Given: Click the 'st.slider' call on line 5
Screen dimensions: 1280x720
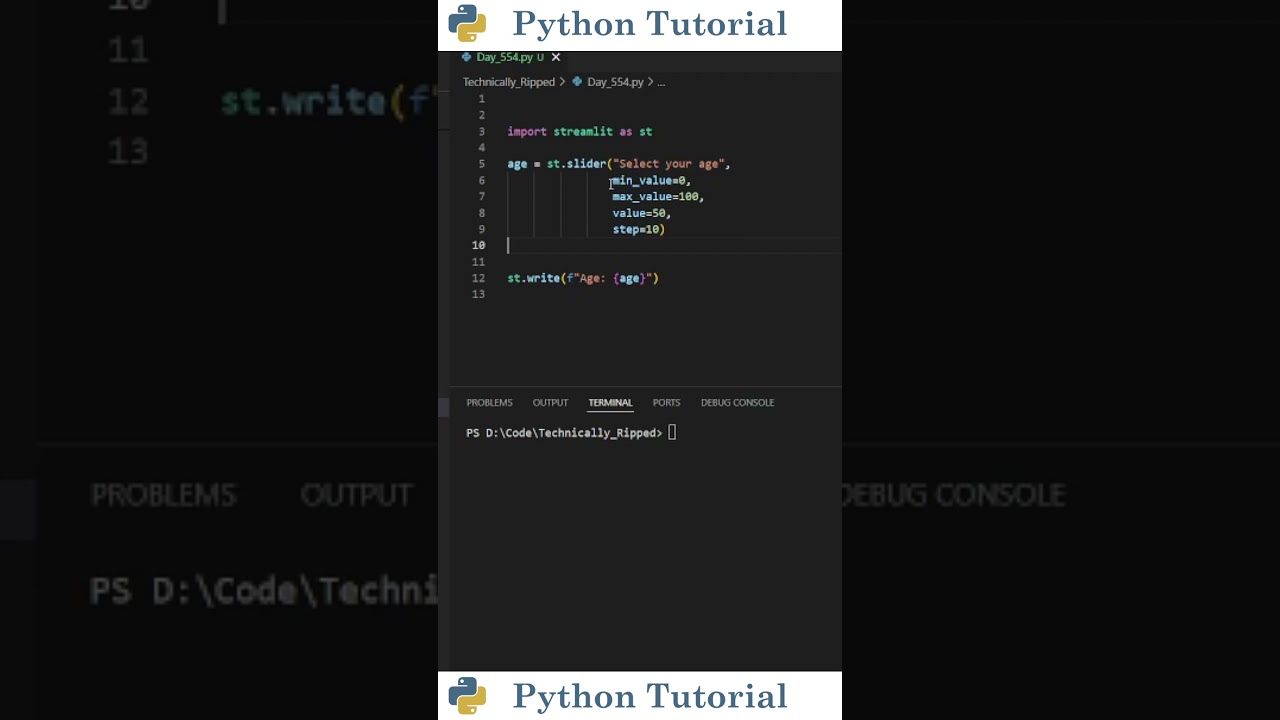Looking at the screenshot, I should (x=576, y=164).
